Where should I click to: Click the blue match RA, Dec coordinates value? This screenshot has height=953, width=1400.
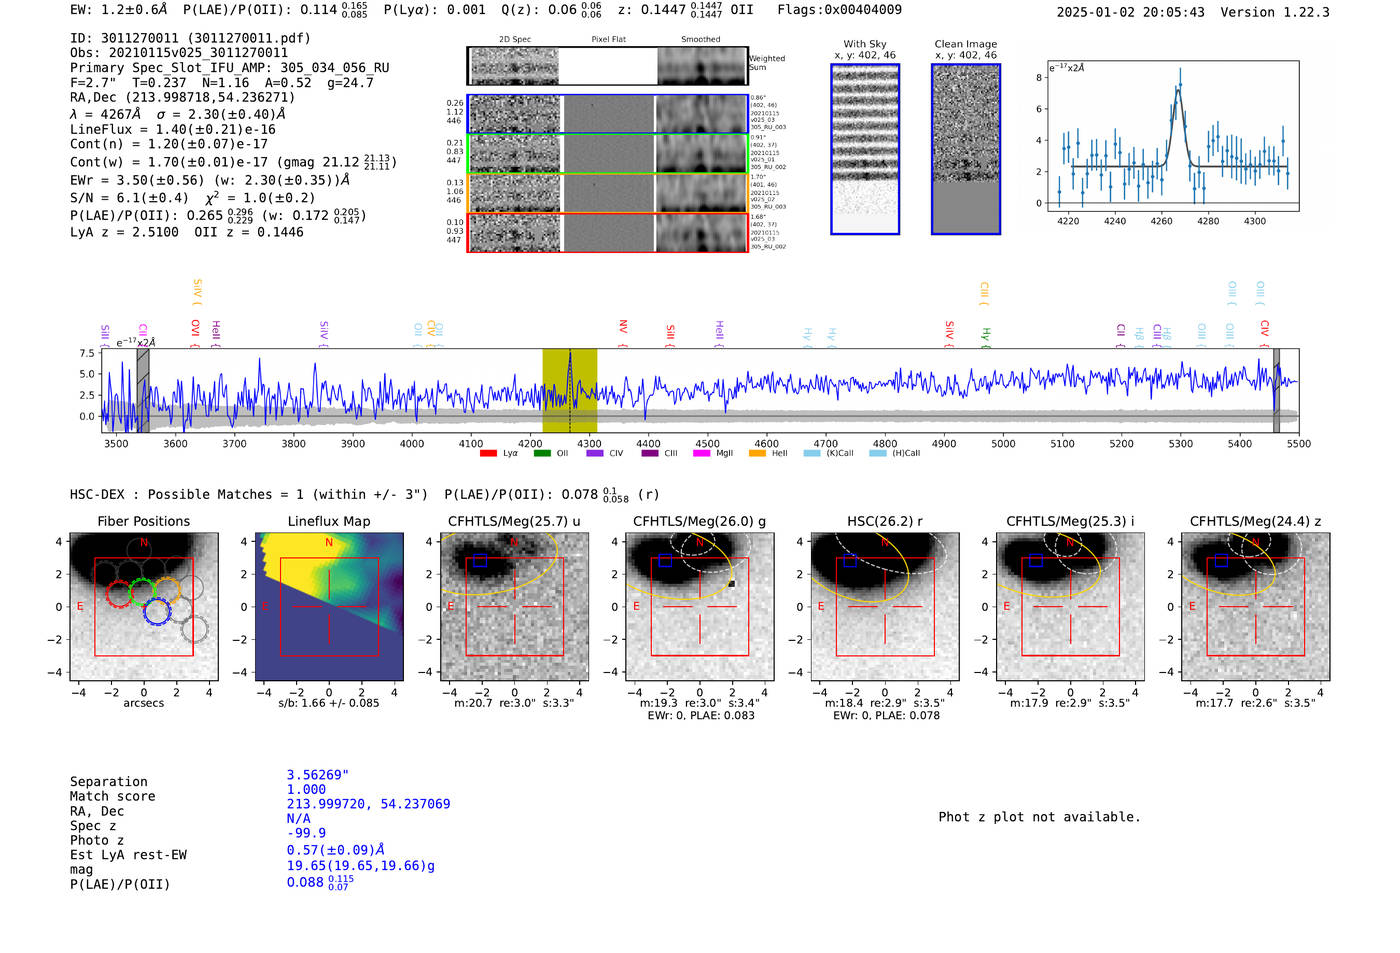click(368, 804)
